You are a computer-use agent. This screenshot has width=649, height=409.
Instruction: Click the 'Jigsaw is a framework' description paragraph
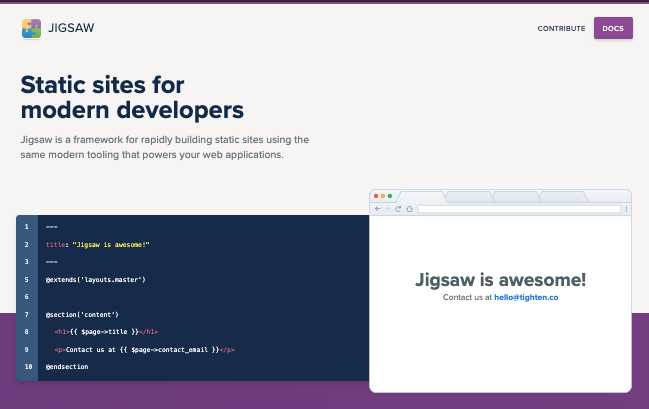[x=165, y=147]
